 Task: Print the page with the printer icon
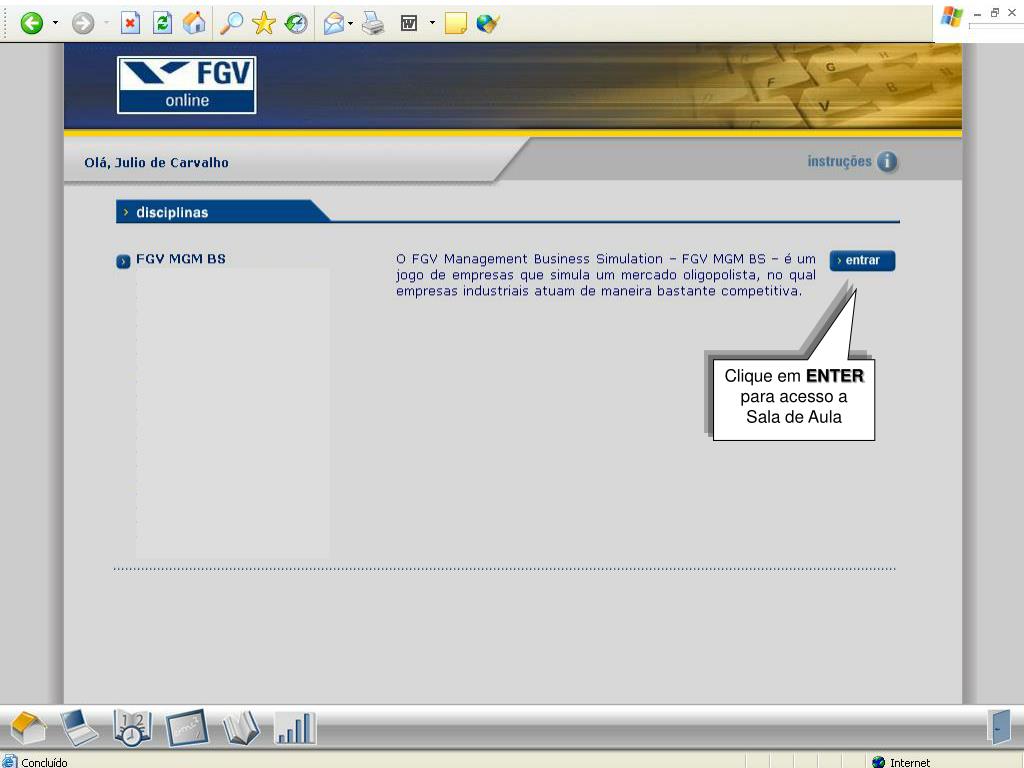coord(373,24)
